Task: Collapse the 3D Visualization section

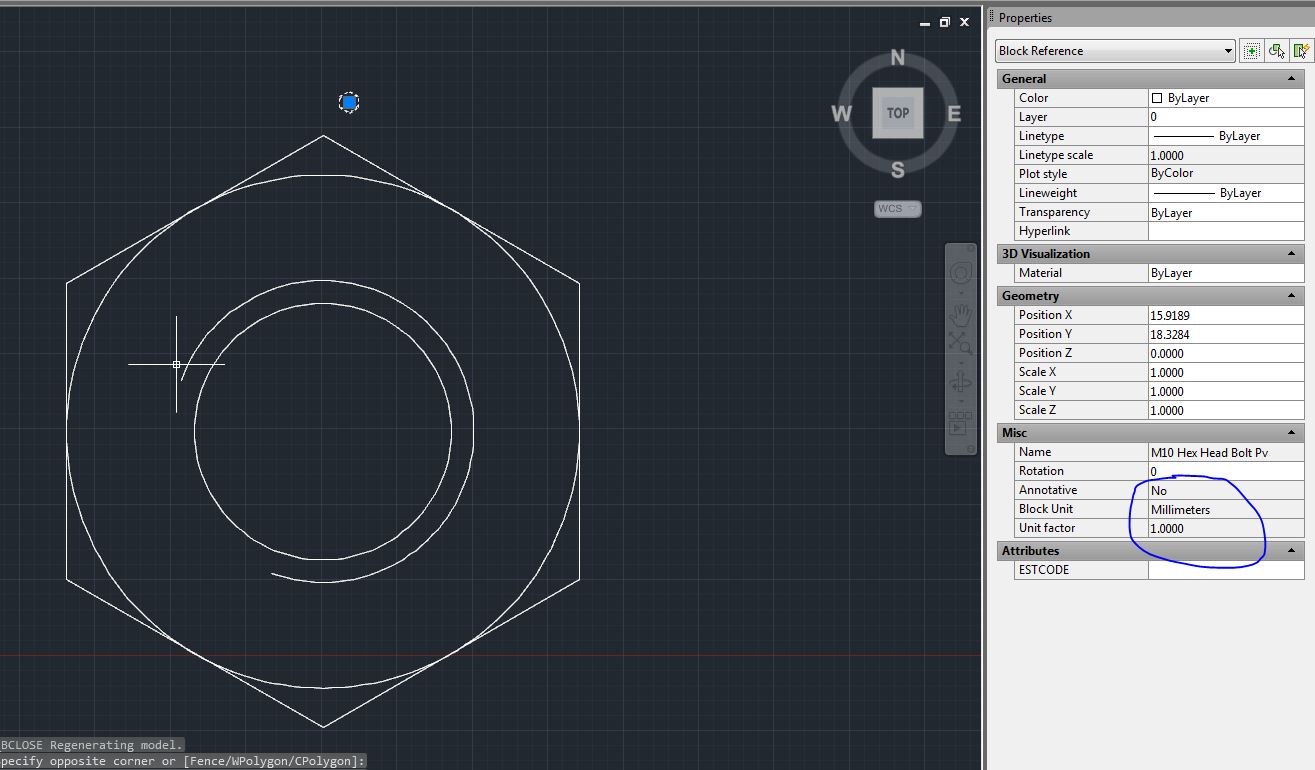Action: pos(1292,254)
